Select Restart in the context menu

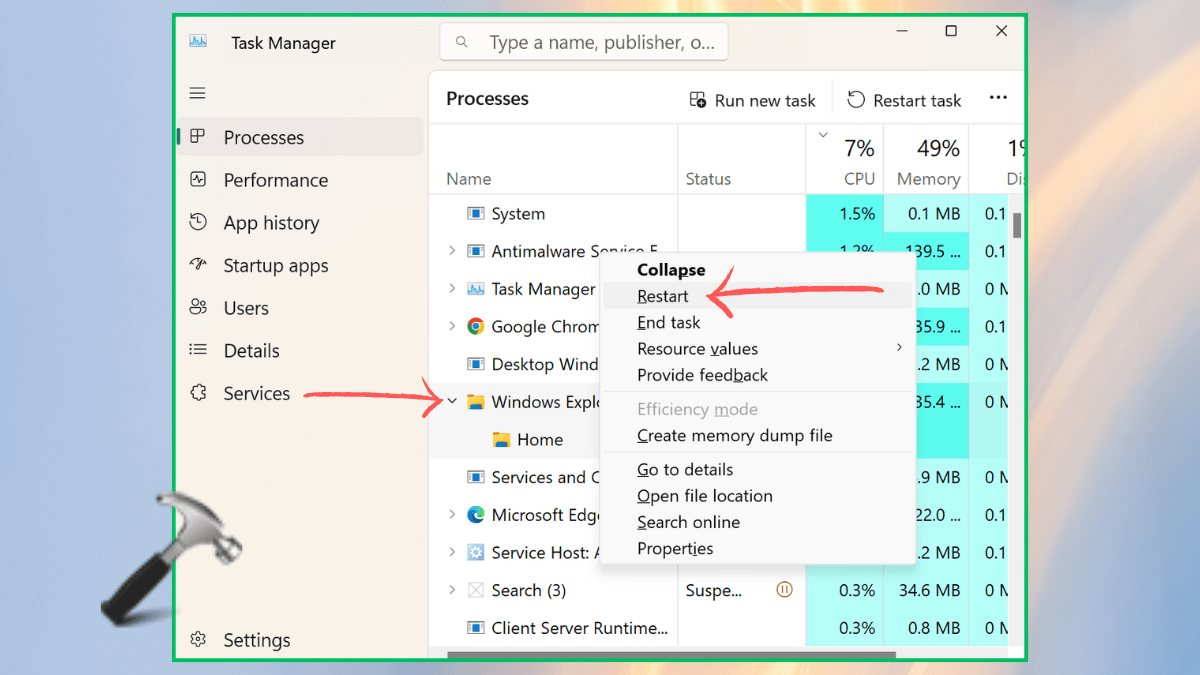click(663, 296)
